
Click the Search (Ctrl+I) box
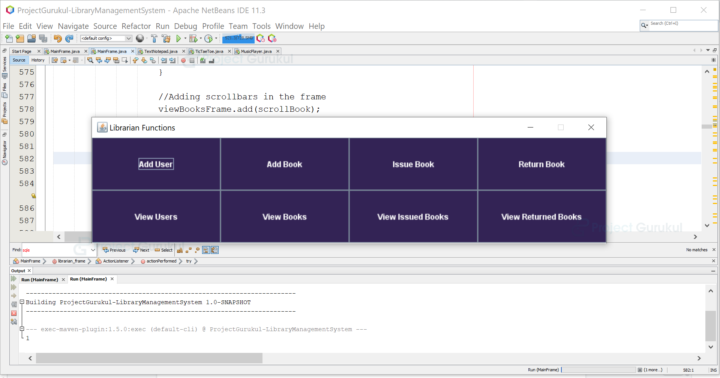tap(678, 25)
